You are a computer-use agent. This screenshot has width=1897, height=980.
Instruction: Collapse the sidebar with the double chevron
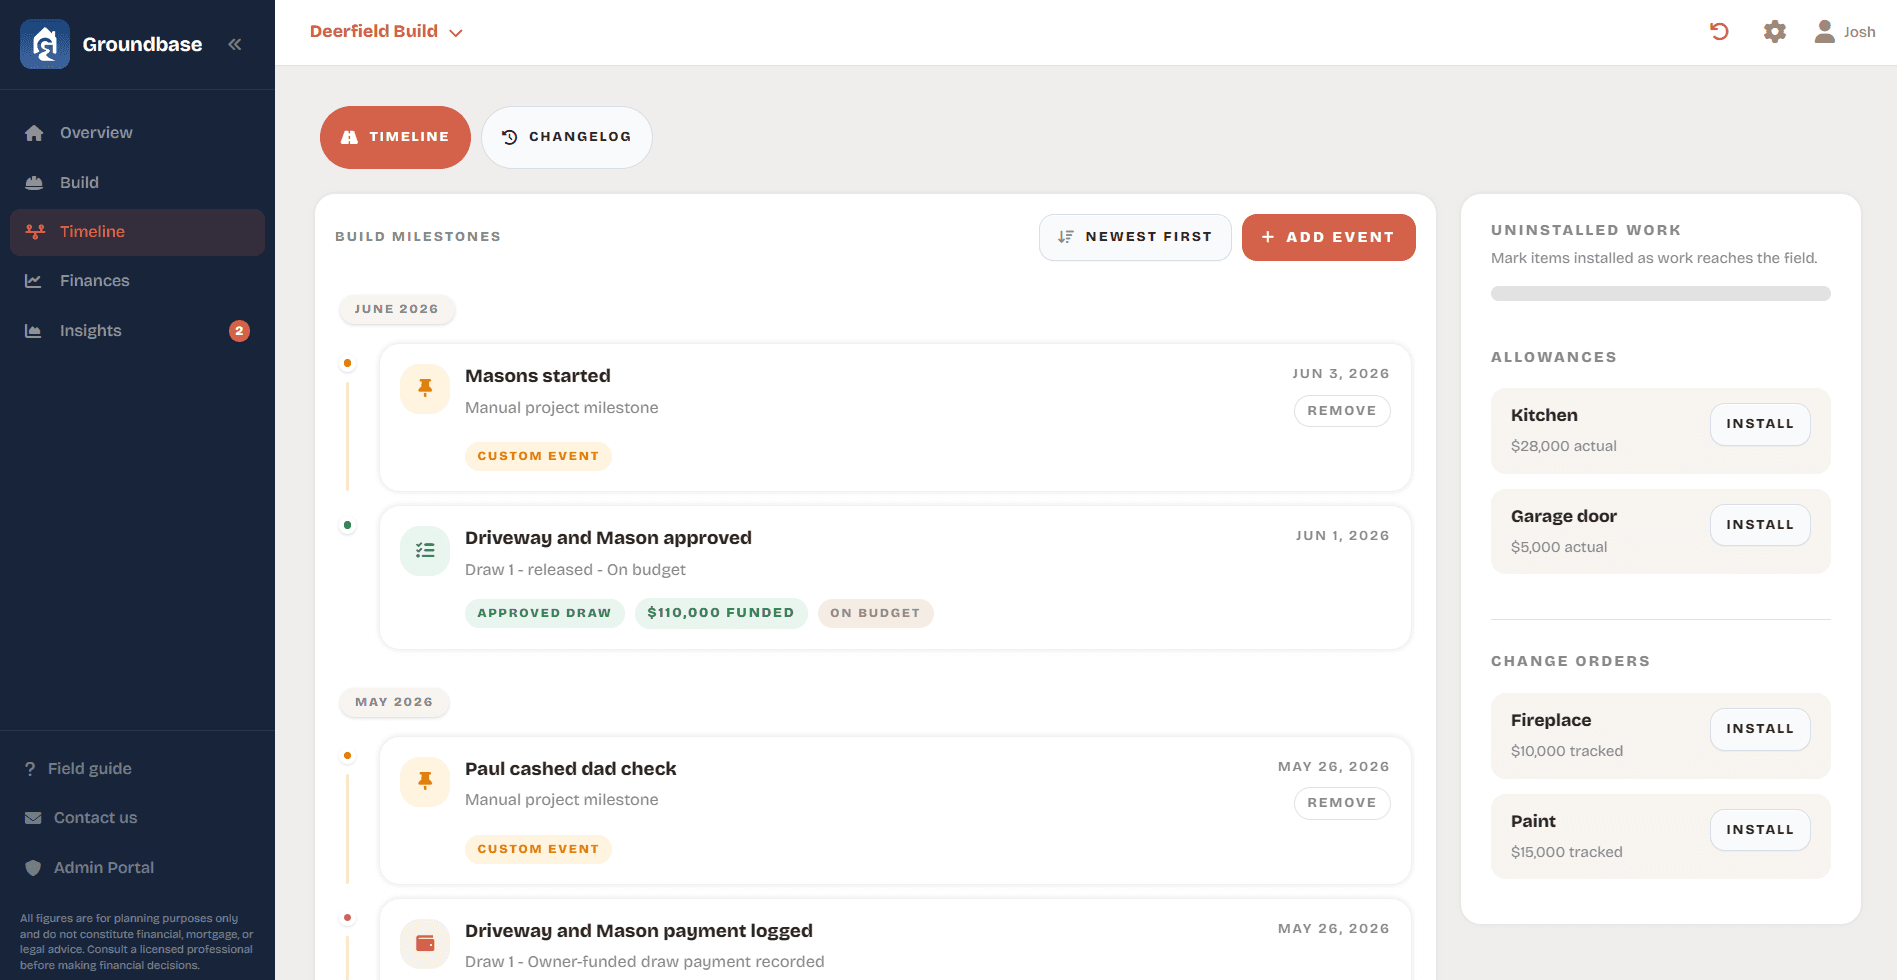[235, 44]
